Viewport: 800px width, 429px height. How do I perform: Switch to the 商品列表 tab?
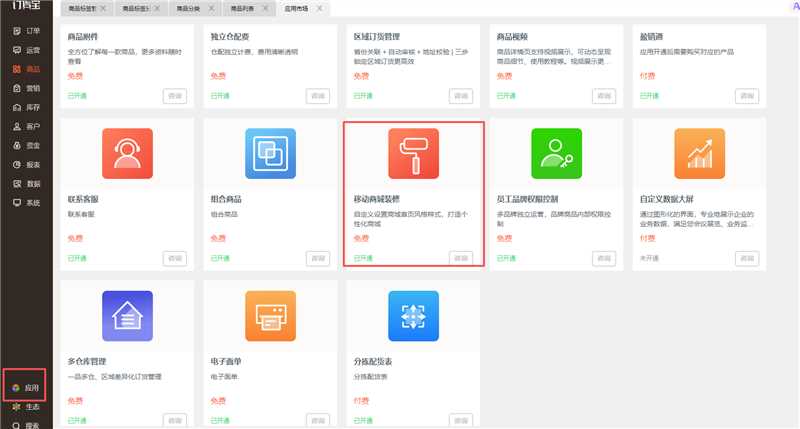click(x=242, y=9)
